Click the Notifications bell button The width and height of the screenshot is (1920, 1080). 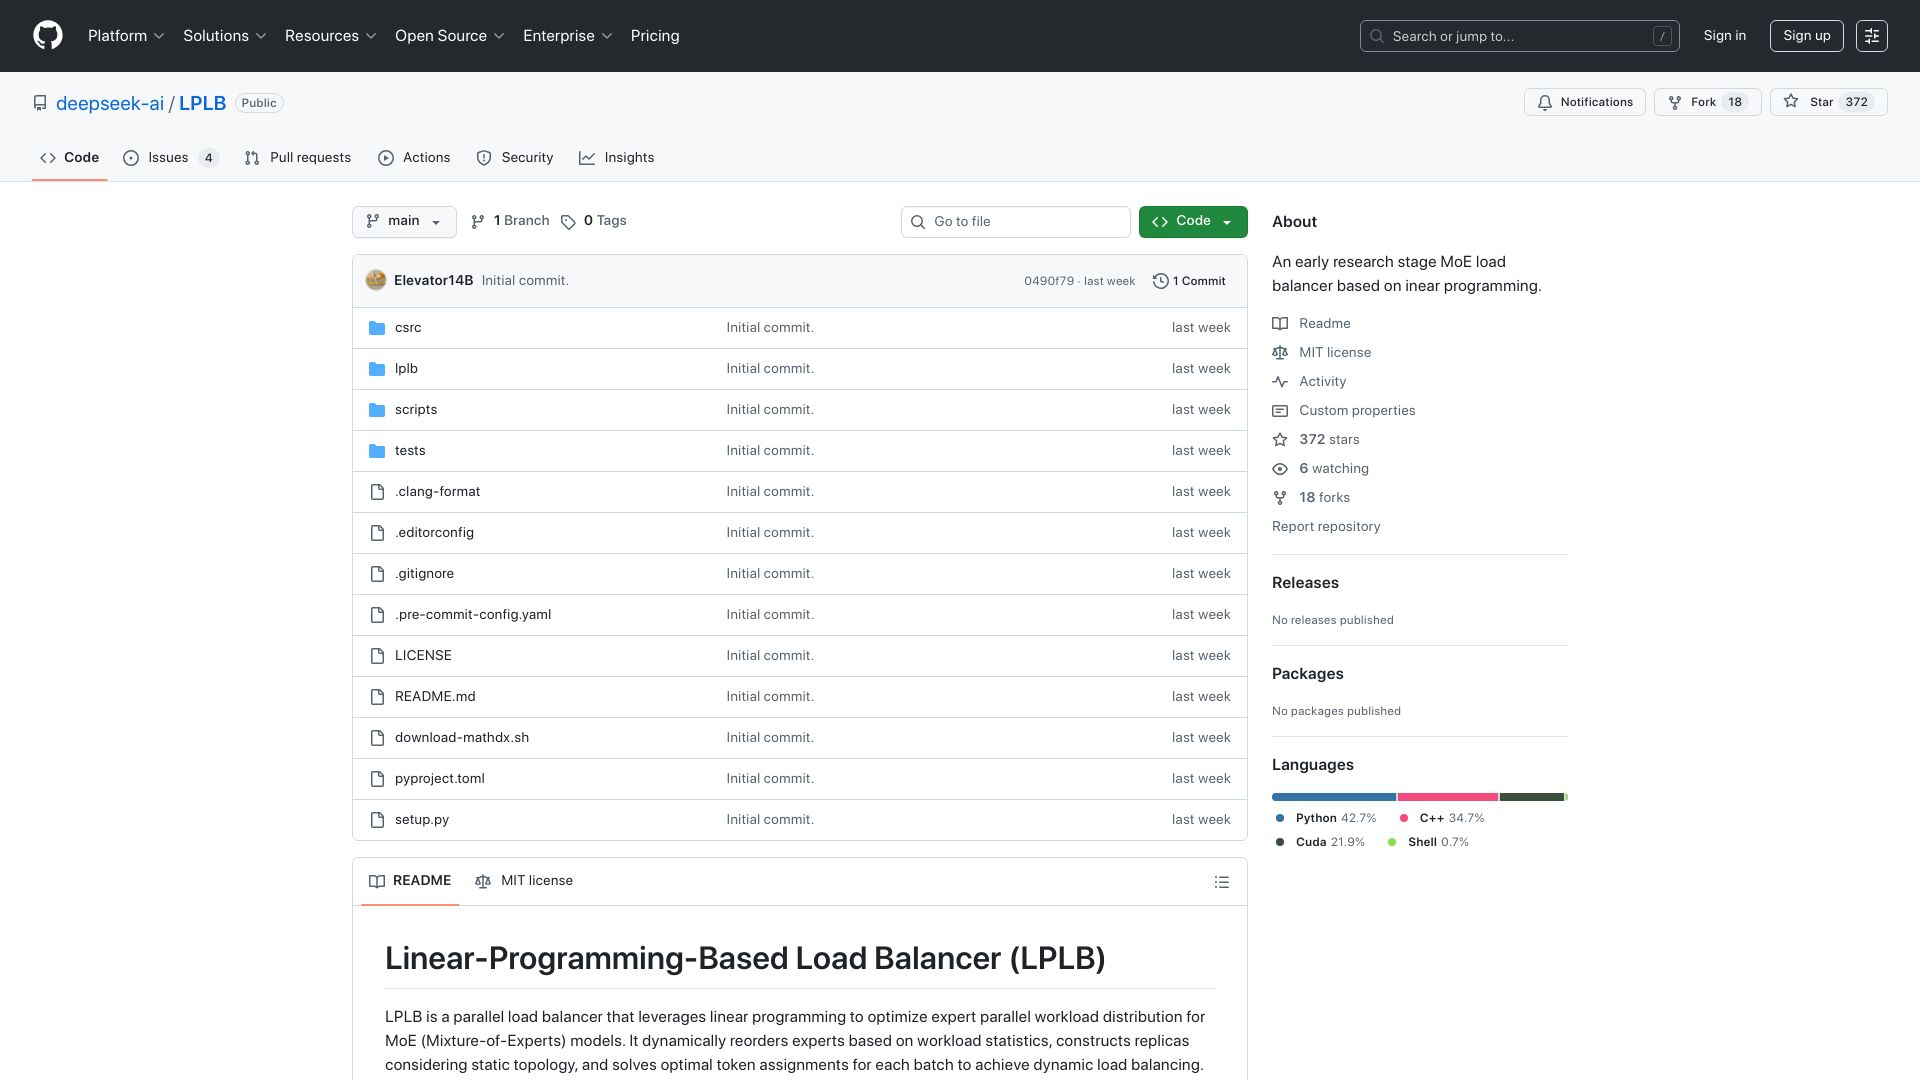tap(1584, 102)
